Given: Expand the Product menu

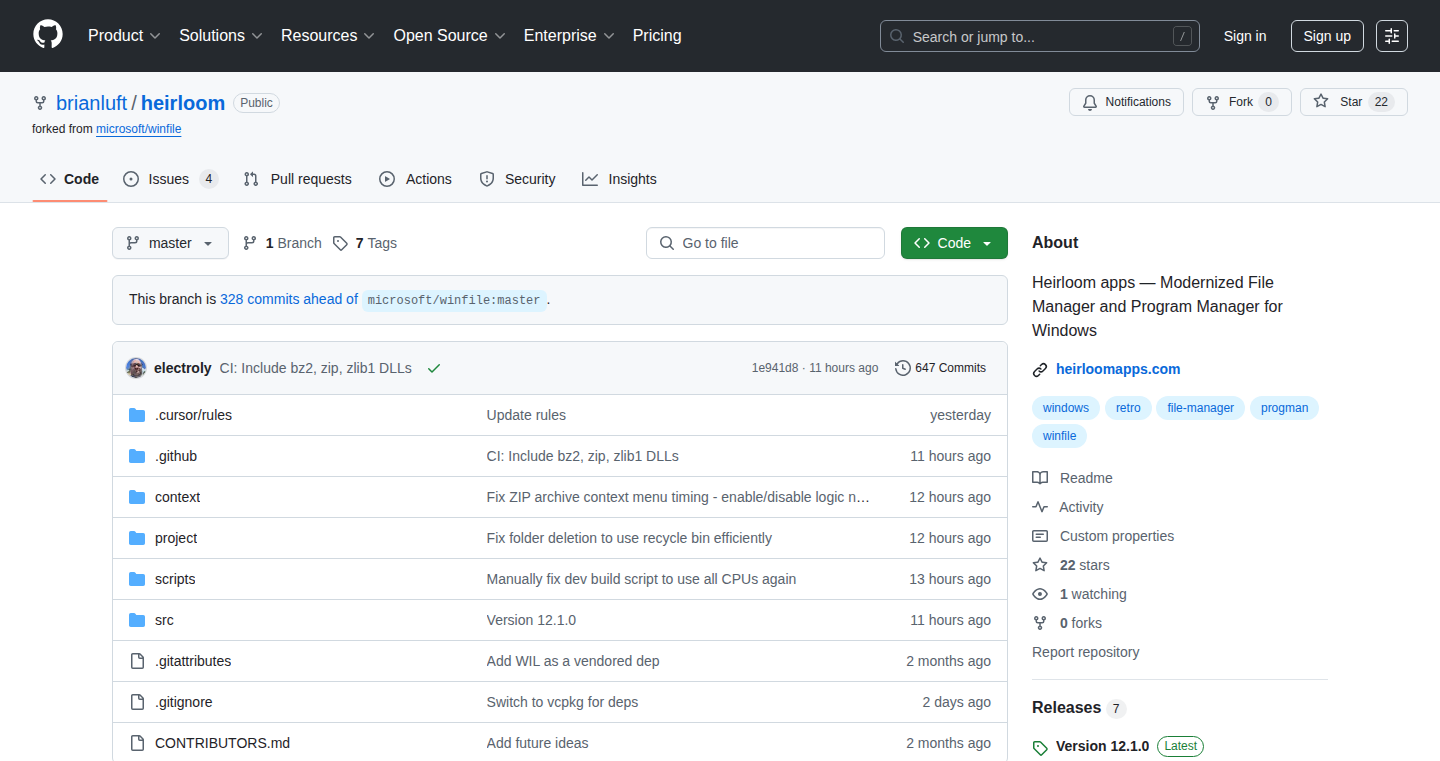Looking at the screenshot, I should click(x=124, y=35).
